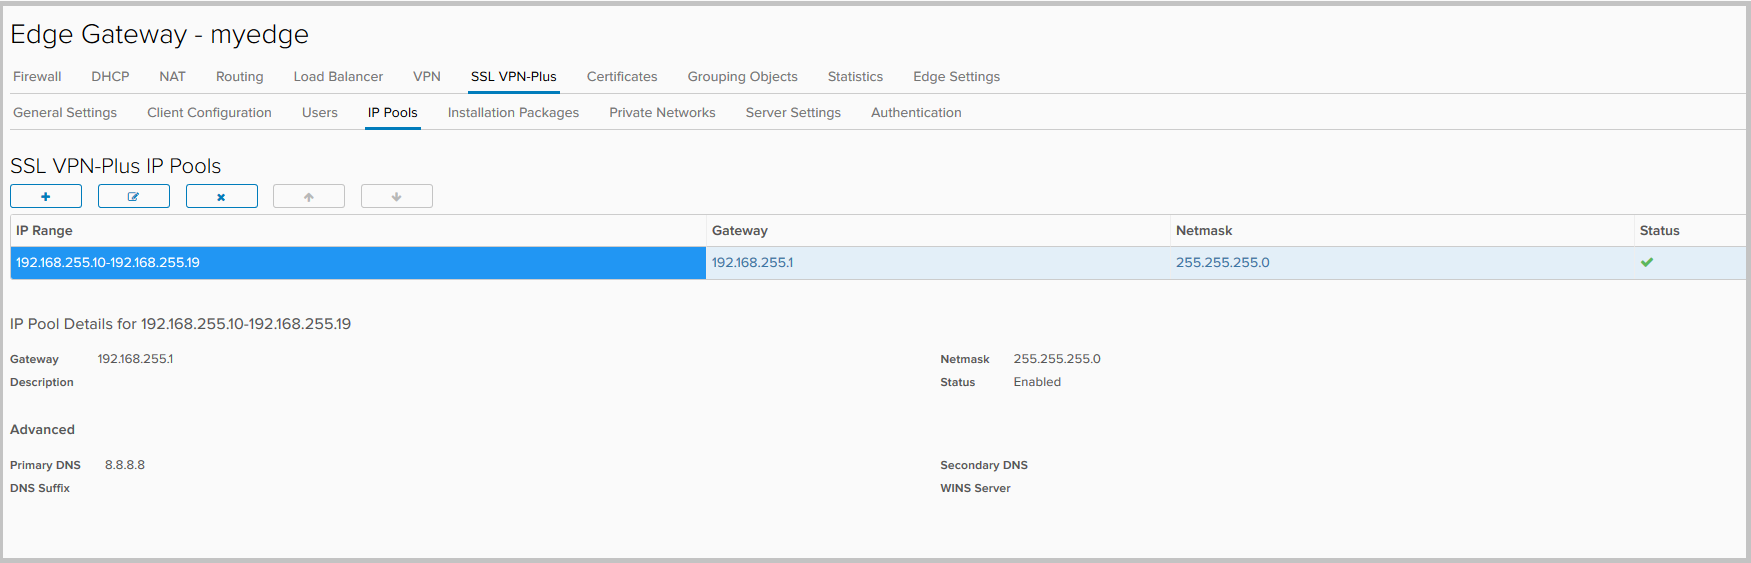This screenshot has height=563, width=1751.
Task: Click the add IP pool plus icon
Action: [46, 197]
